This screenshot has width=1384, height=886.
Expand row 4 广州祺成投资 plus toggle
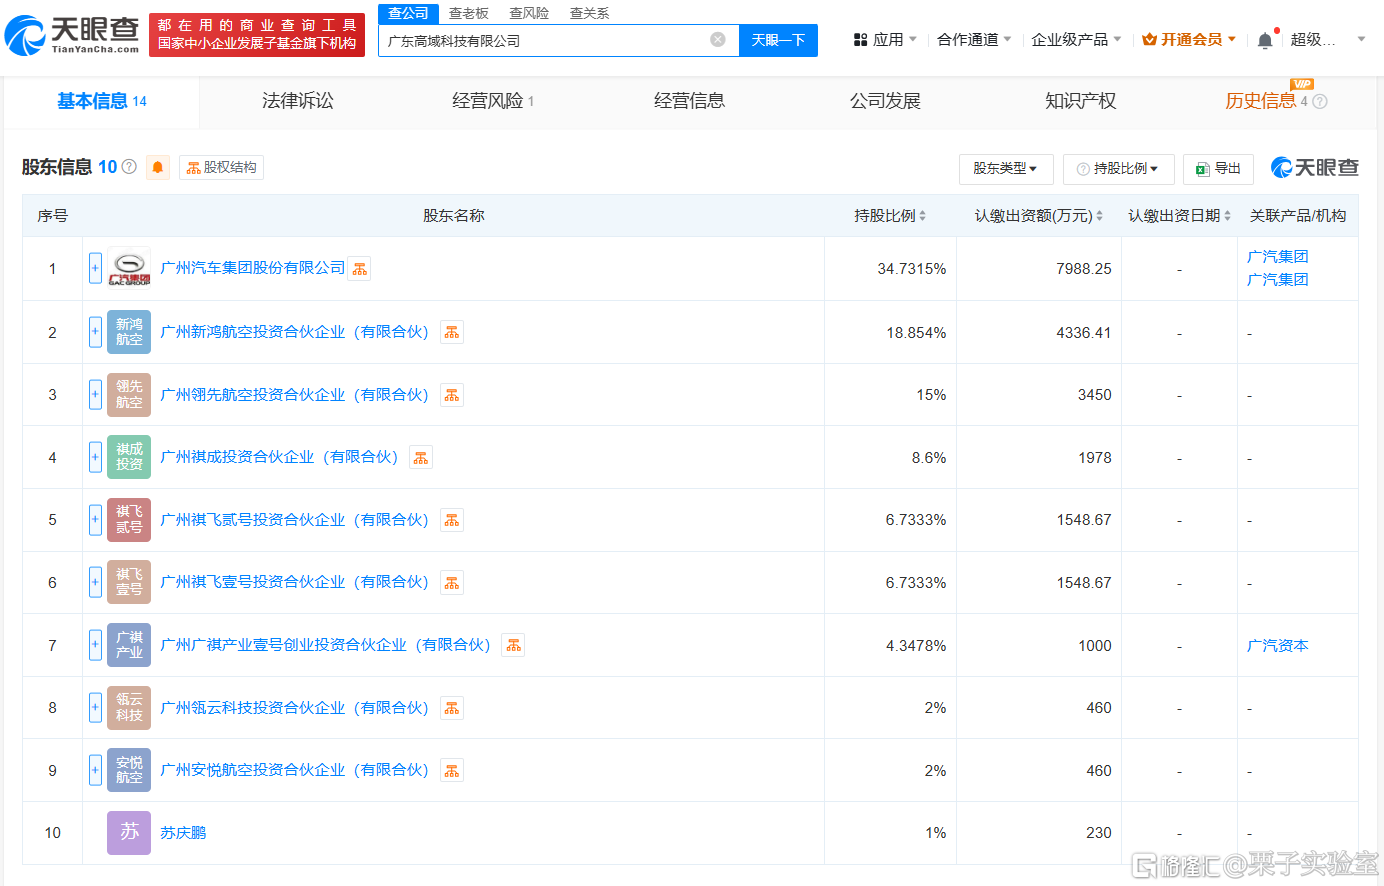pyautogui.click(x=95, y=457)
